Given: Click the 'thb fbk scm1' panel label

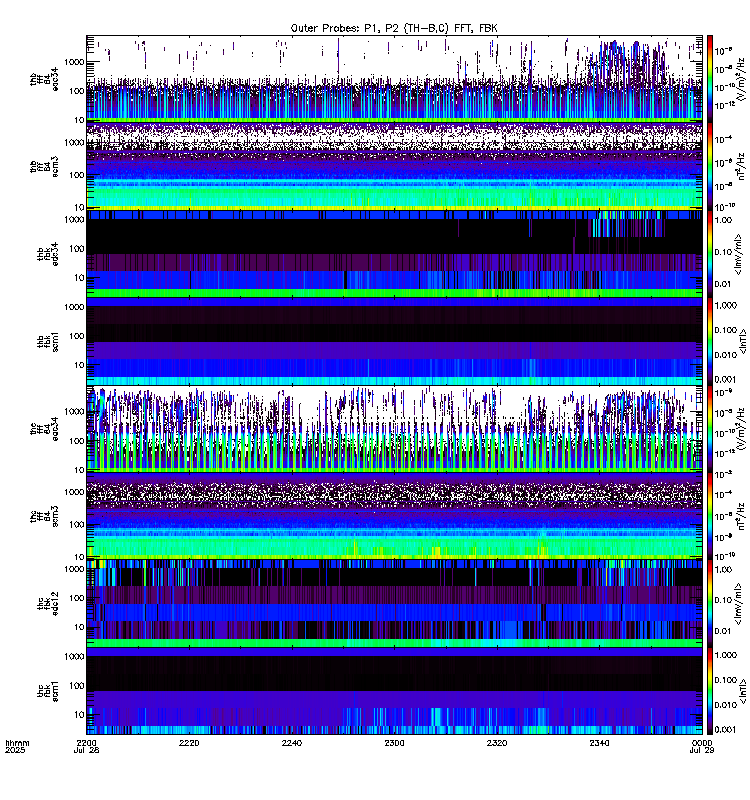Looking at the screenshot, I should point(48,341).
